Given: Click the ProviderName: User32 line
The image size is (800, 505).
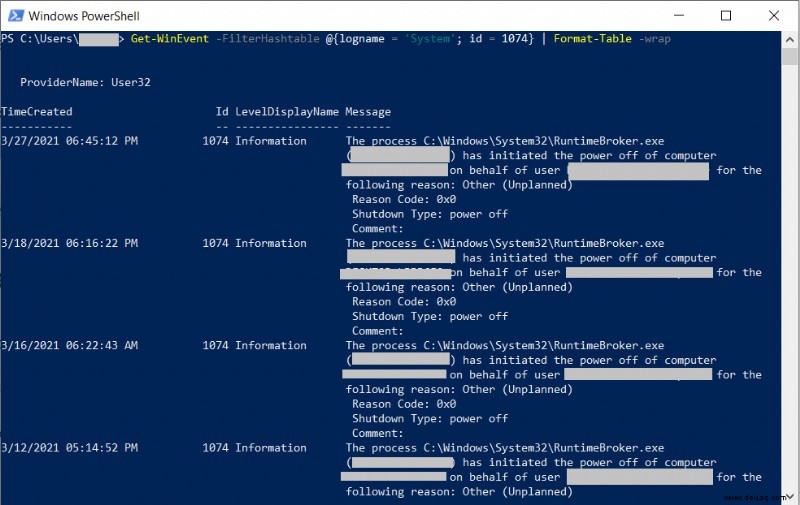Looking at the screenshot, I should pos(85,82).
